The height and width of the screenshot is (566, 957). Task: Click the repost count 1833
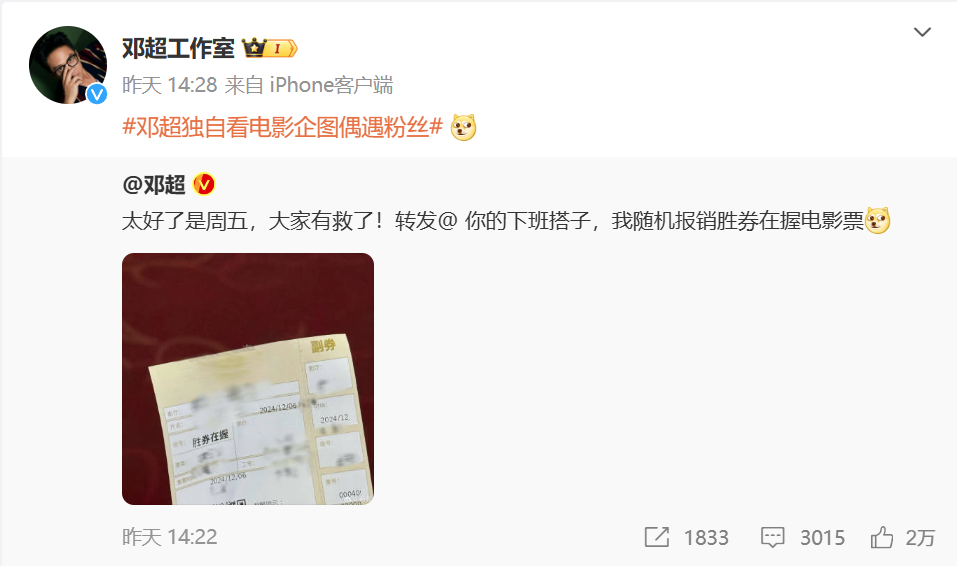tap(706, 537)
